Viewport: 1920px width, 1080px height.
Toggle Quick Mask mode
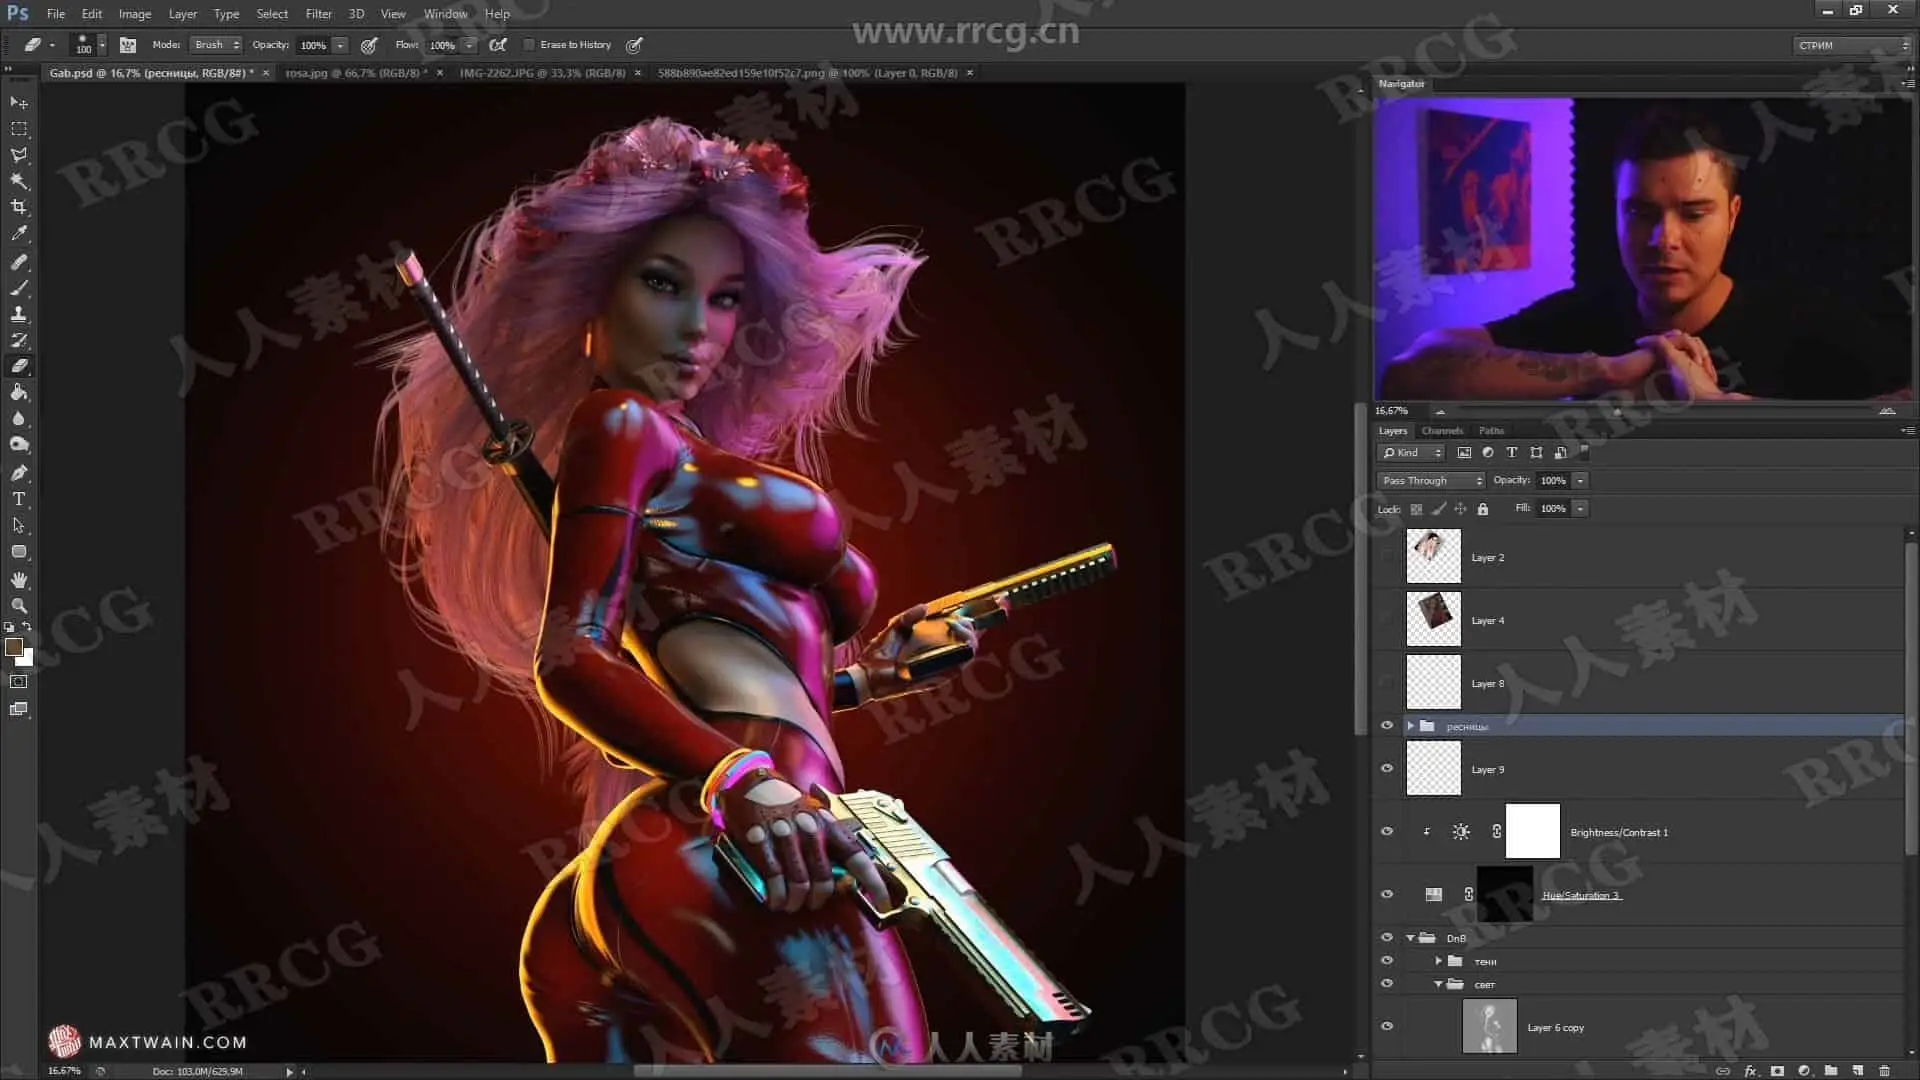pyautogui.click(x=19, y=682)
